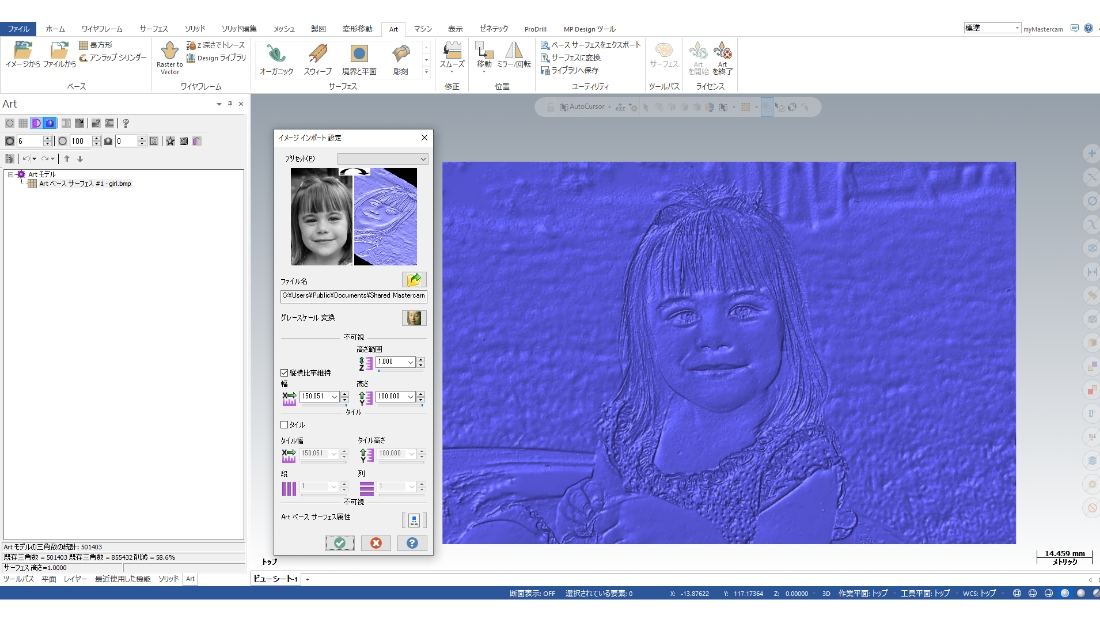Click the Artベースサーフェス属性 icon button
This screenshot has width=1100, height=620.
414,520
